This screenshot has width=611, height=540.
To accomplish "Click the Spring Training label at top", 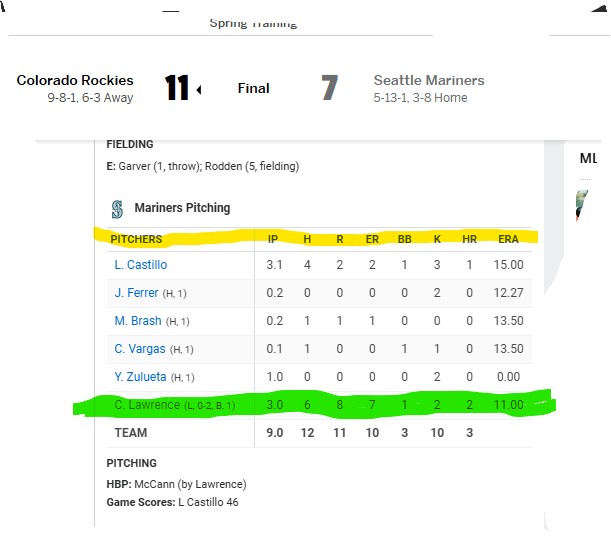I will 252,22.
